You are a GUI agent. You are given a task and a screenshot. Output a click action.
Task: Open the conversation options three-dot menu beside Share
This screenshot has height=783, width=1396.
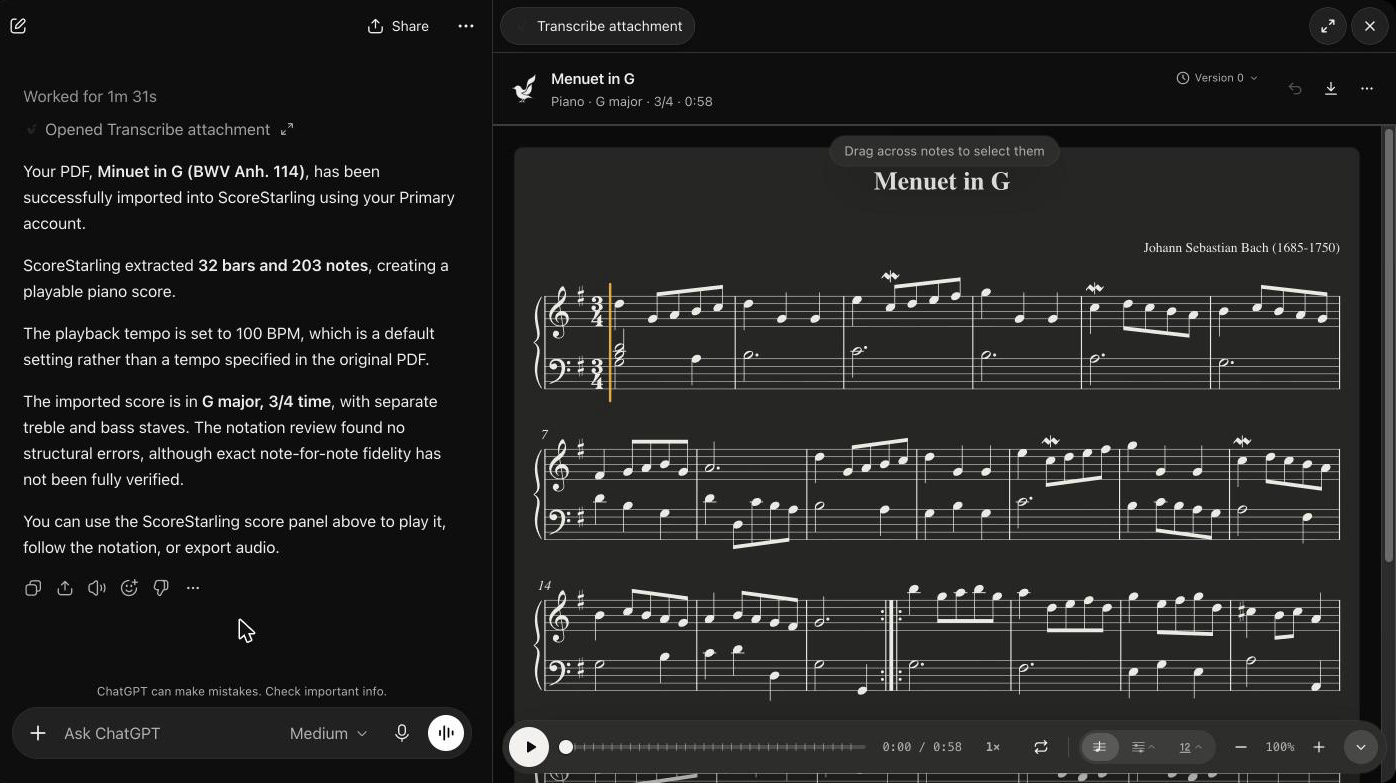466,26
